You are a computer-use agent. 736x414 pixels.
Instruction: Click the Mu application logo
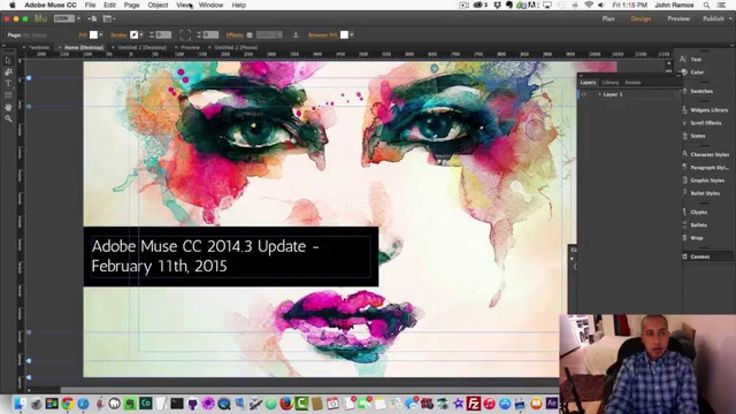41,19
